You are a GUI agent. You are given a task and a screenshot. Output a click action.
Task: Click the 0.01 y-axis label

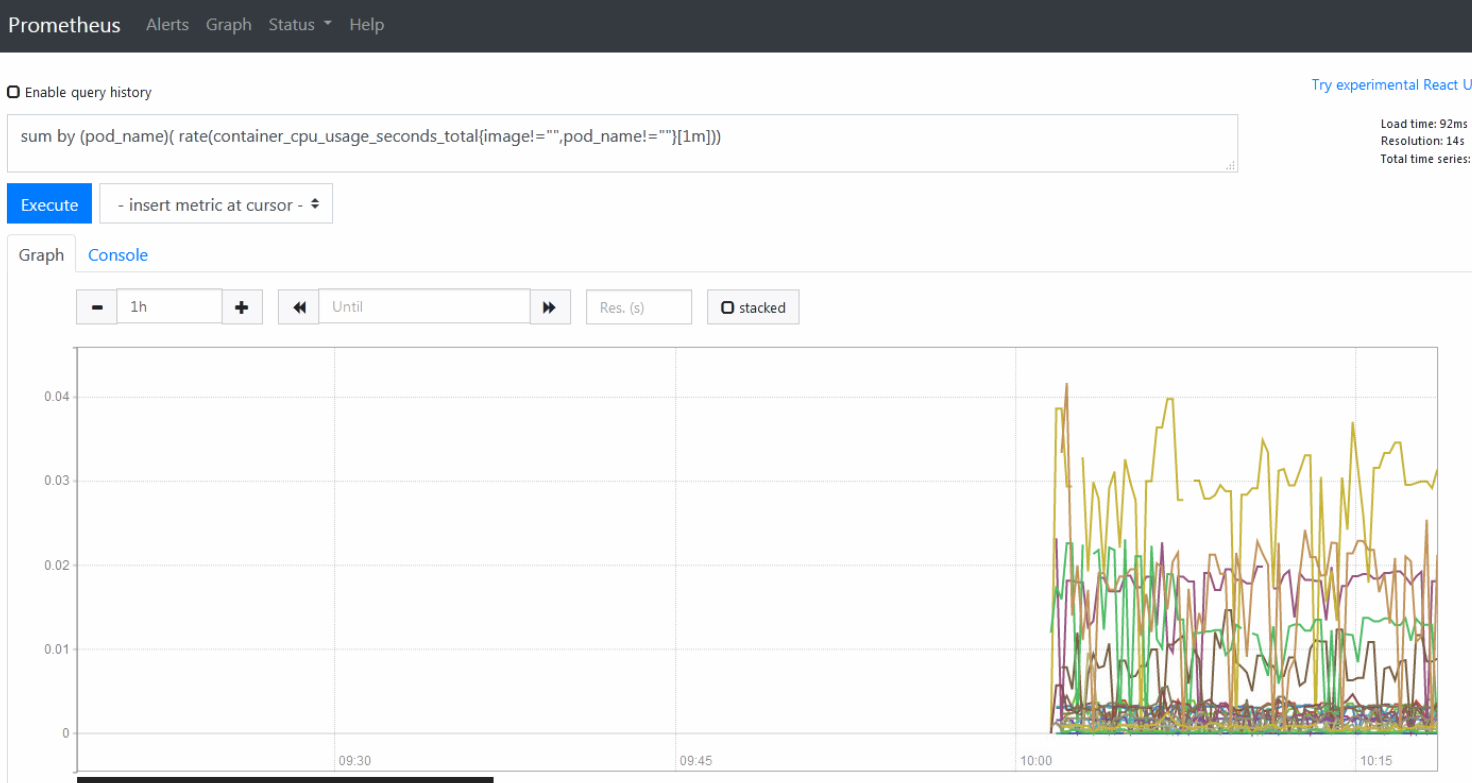[x=57, y=649]
